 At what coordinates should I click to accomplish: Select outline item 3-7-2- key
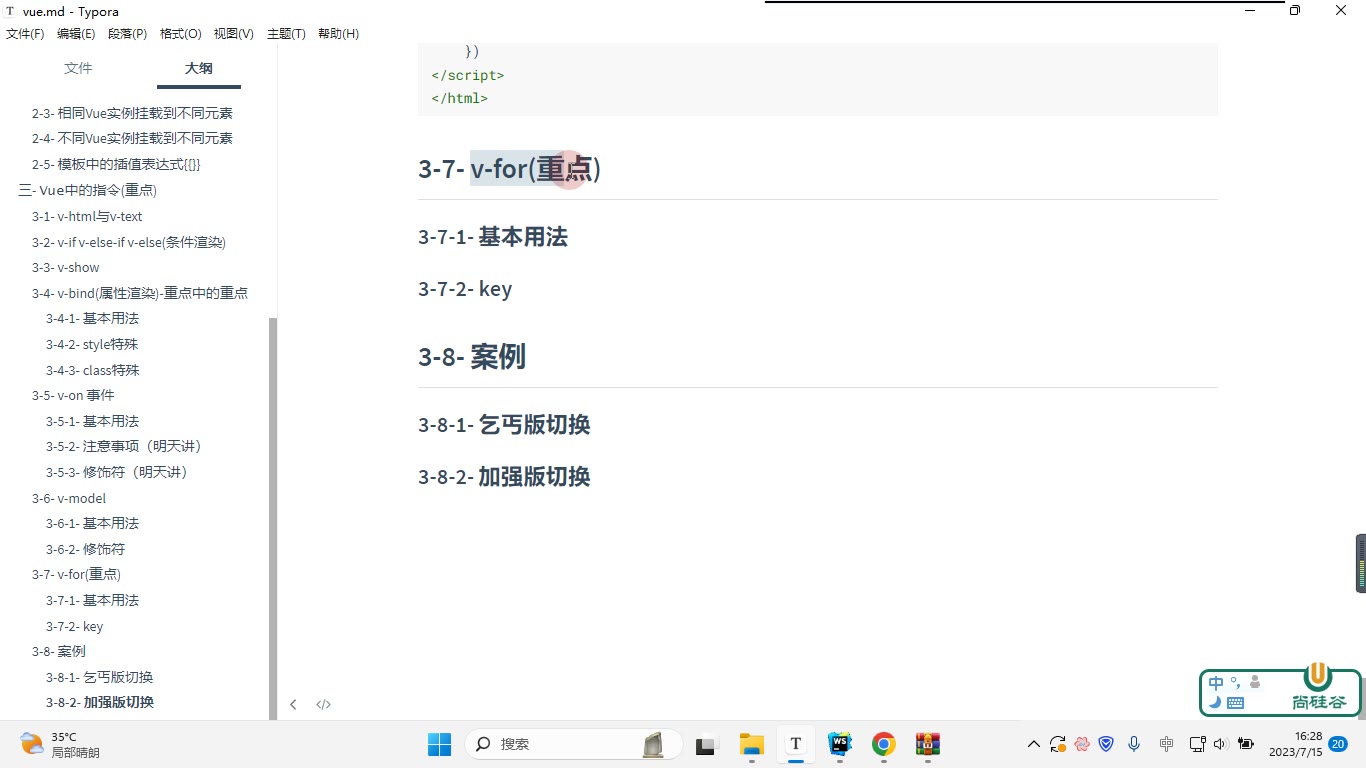pos(75,626)
